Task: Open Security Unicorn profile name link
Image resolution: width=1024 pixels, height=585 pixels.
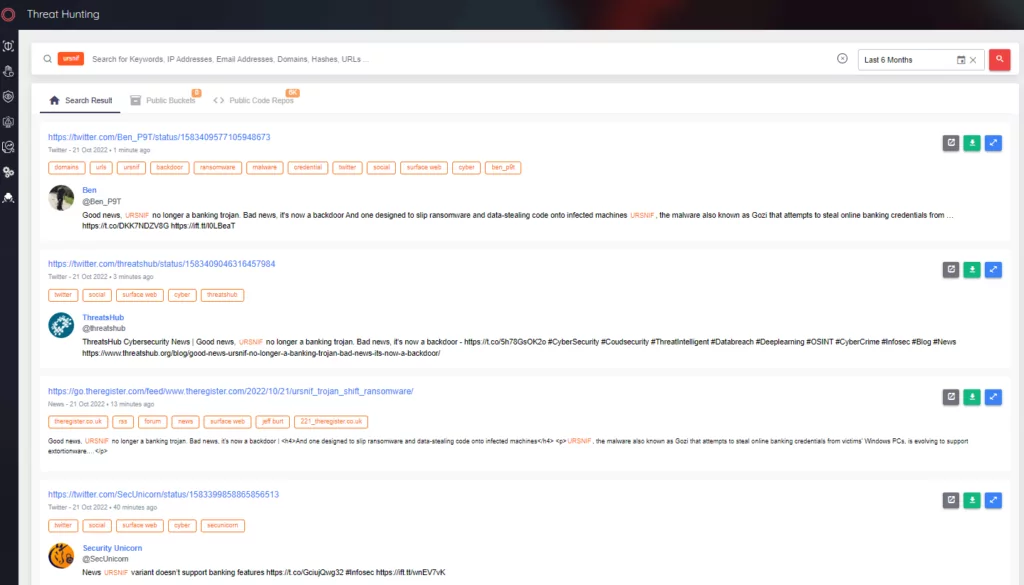Action: click(112, 548)
